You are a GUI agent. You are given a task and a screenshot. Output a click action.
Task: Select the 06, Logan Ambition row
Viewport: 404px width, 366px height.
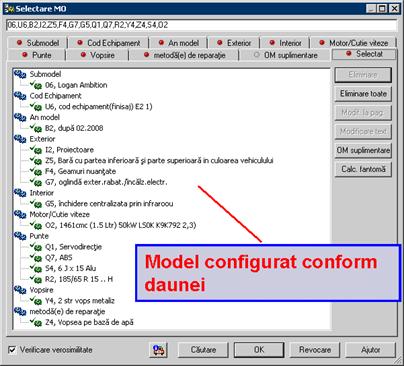(x=76, y=85)
